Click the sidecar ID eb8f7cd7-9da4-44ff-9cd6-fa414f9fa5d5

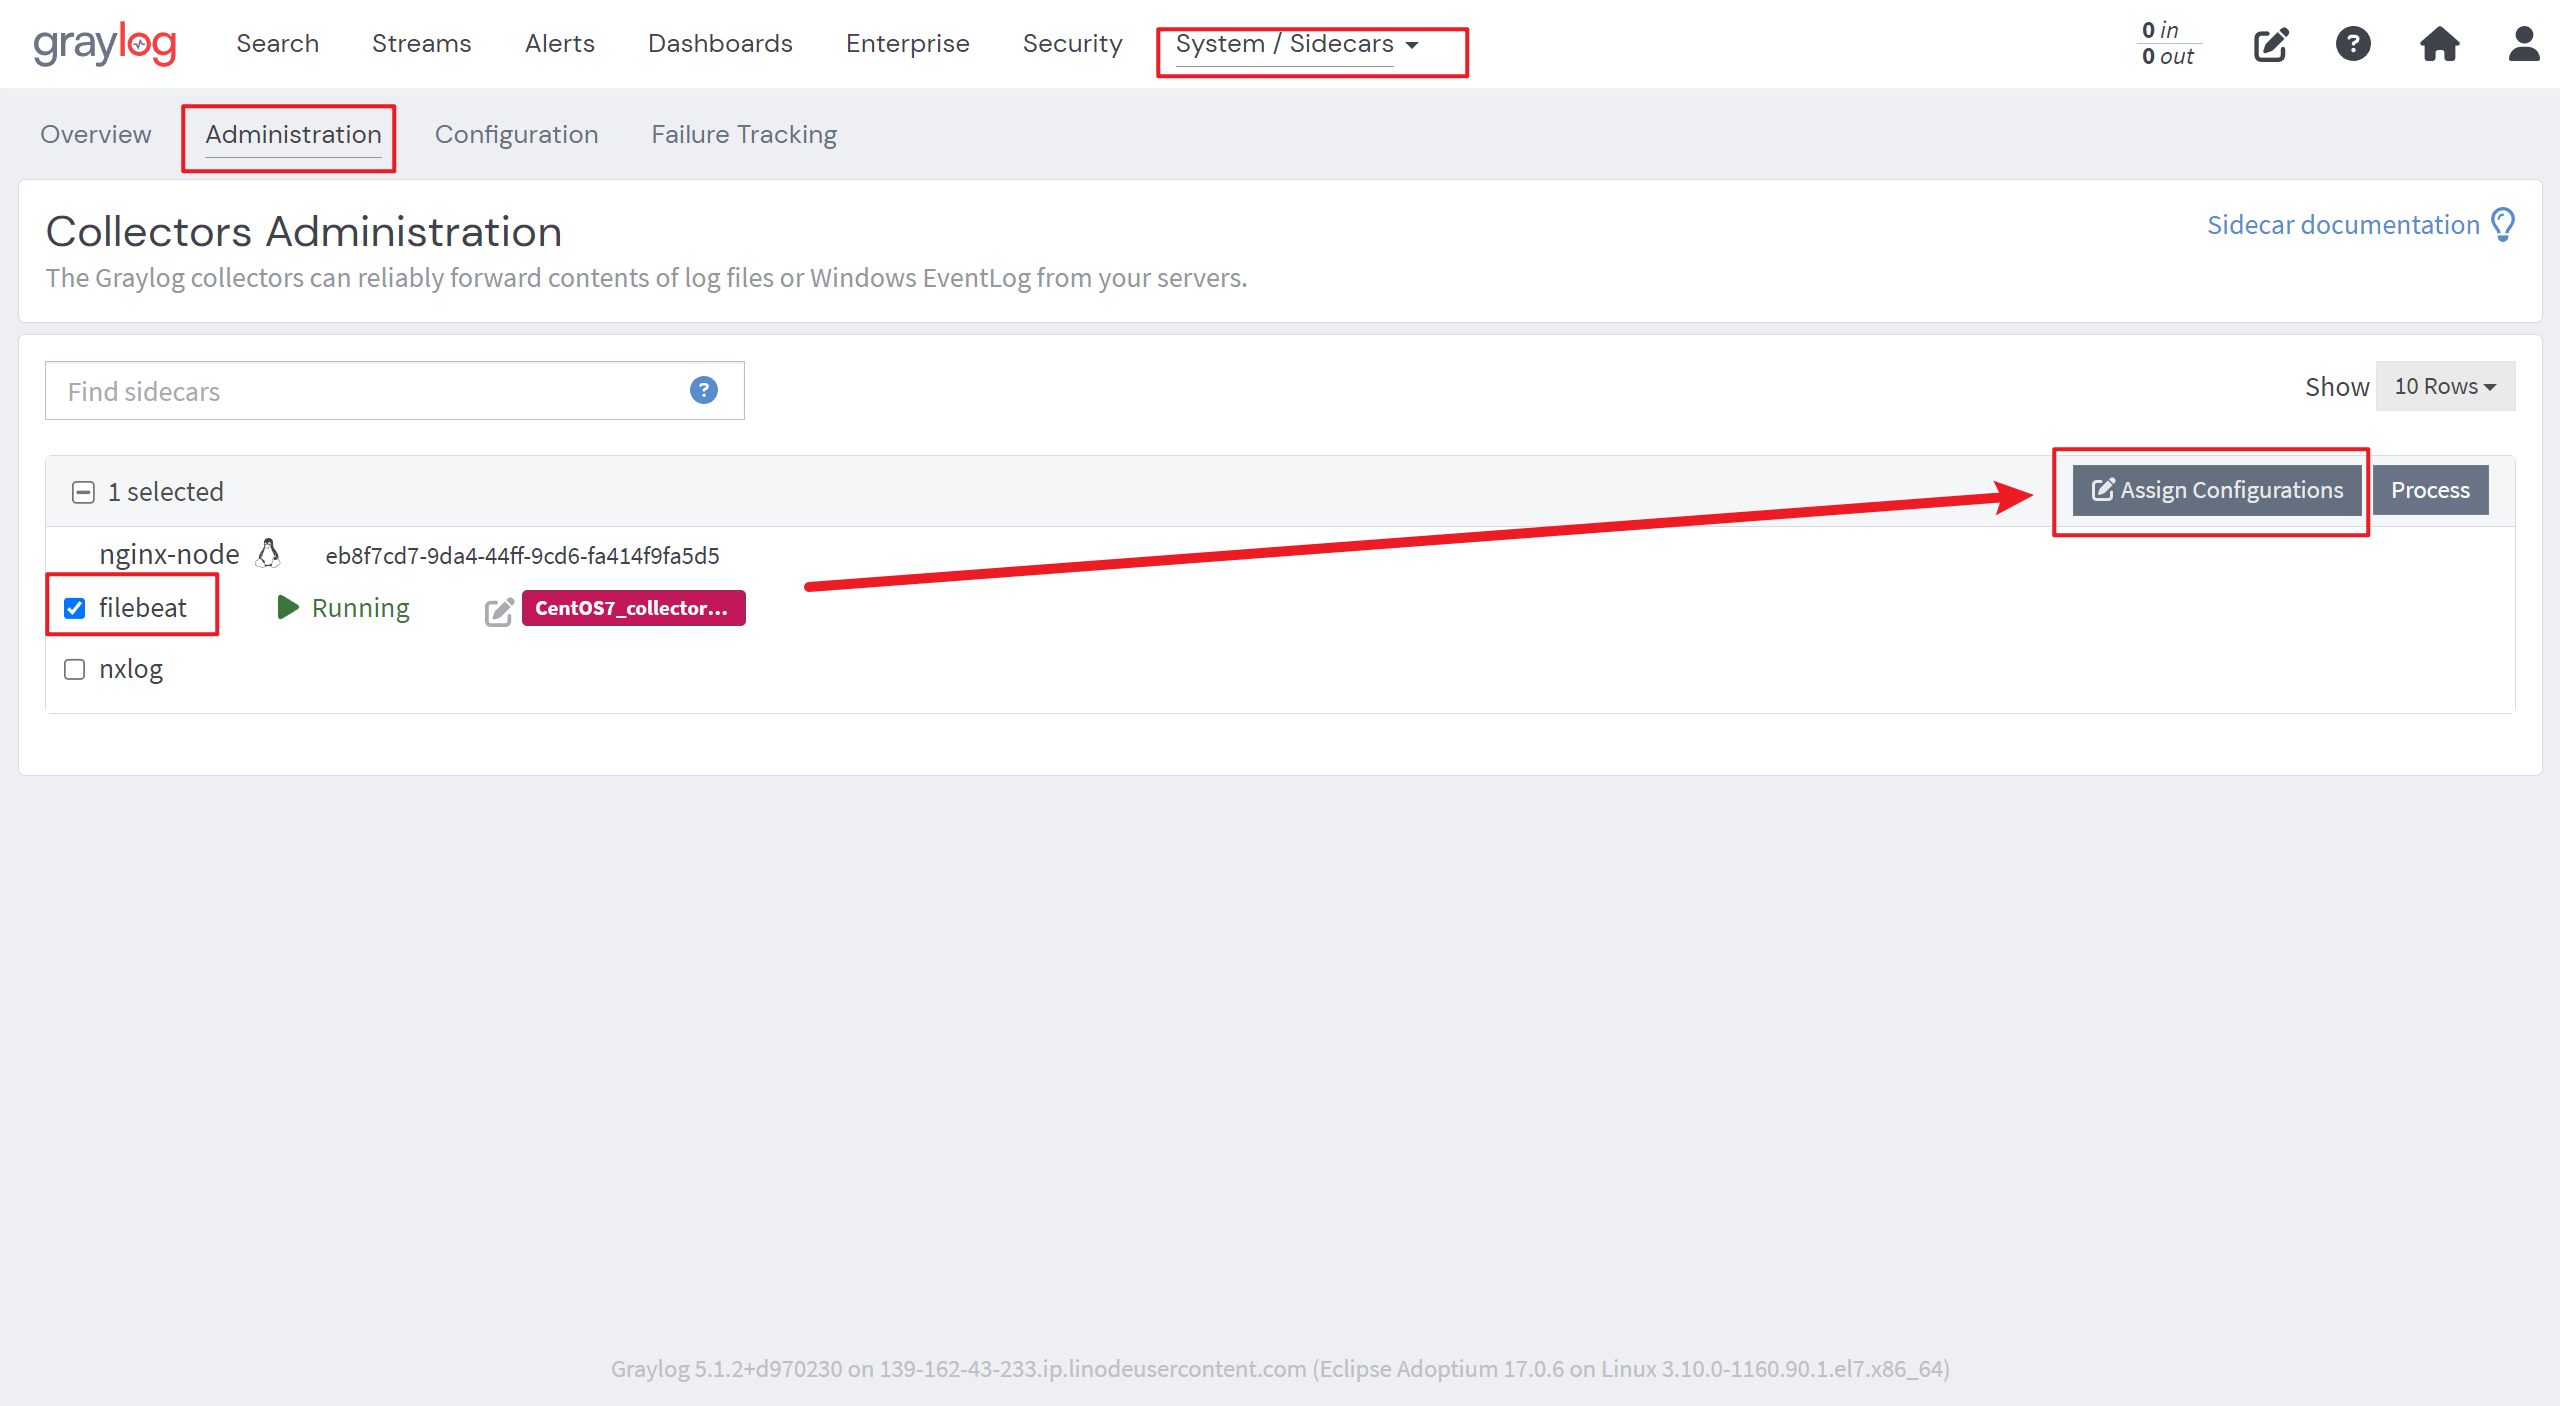click(x=522, y=555)
